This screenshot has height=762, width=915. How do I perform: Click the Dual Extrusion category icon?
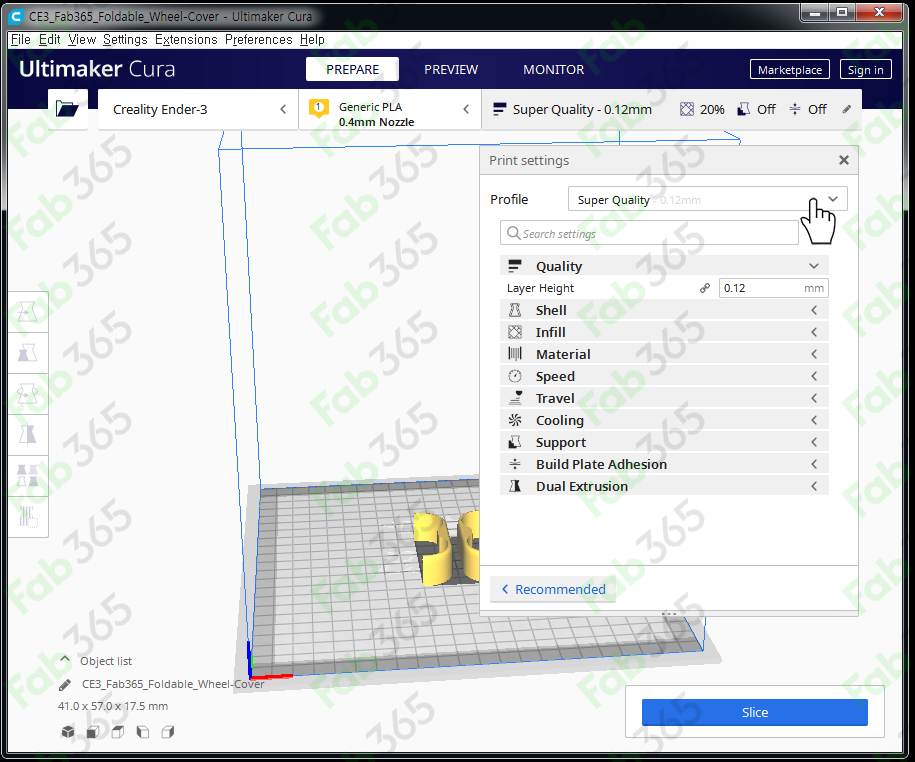tap(515, 486)
